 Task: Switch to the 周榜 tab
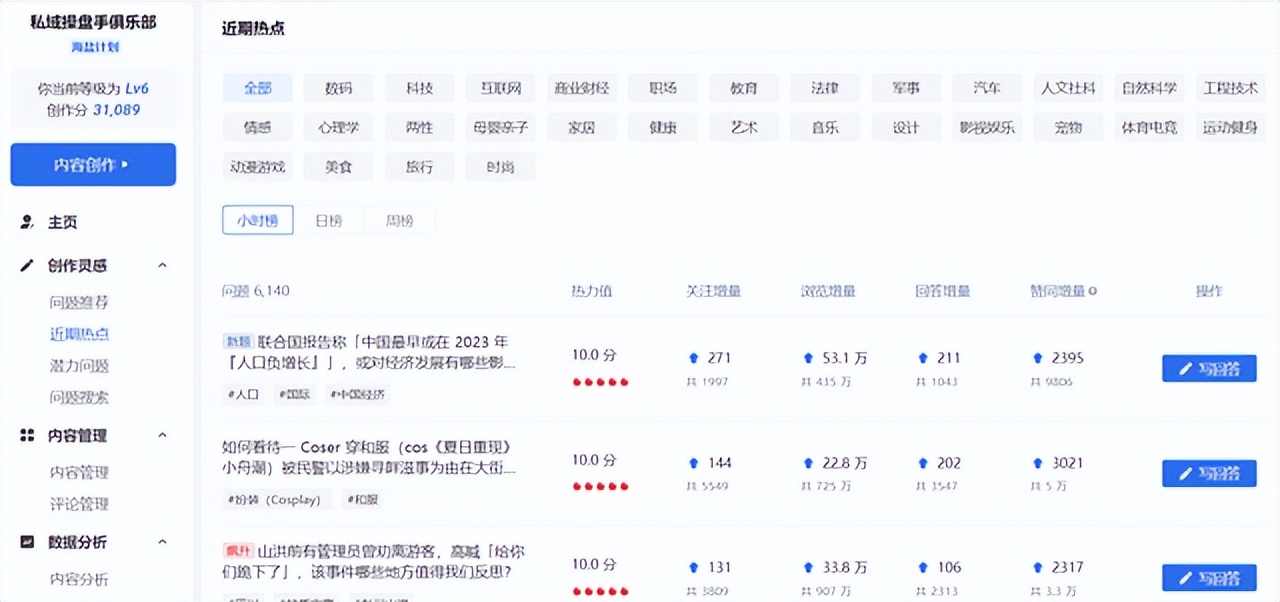click(x=400, y=221)
